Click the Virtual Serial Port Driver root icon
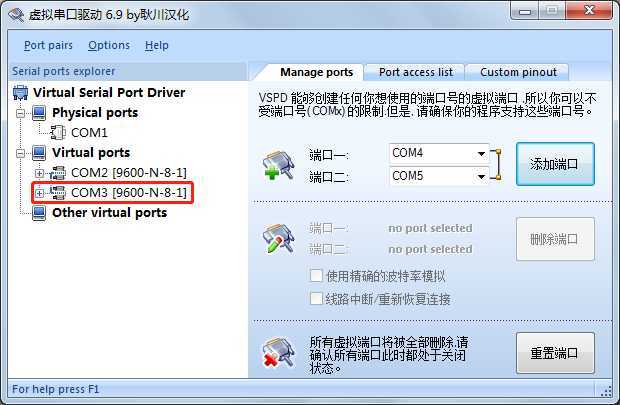This screenshot has width=620, height=405. (21, 93)
